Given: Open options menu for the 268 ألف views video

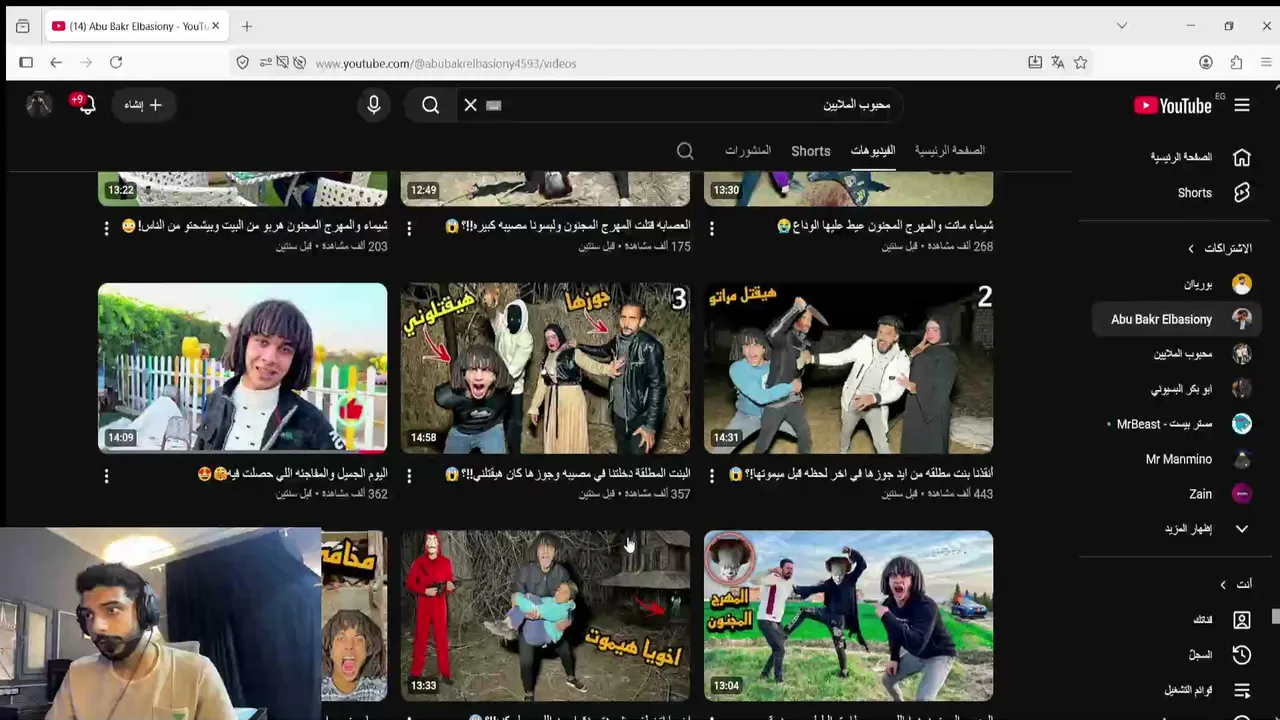Looking at the screenshot, I should click(x=712, y=229).
